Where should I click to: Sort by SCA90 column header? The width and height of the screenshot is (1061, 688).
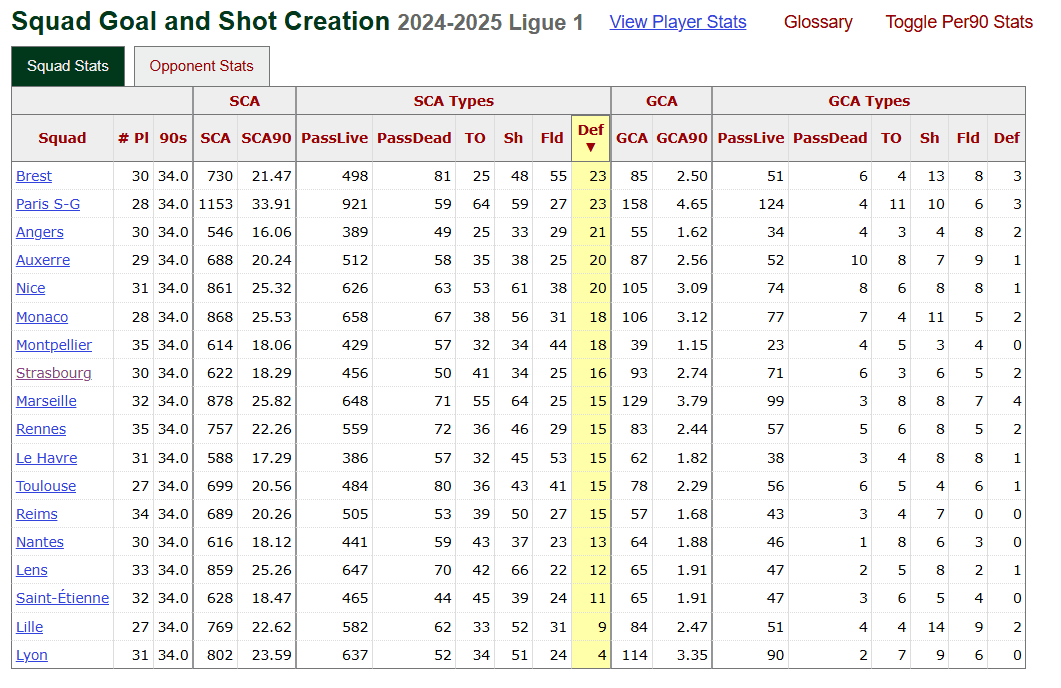[266, 138]
